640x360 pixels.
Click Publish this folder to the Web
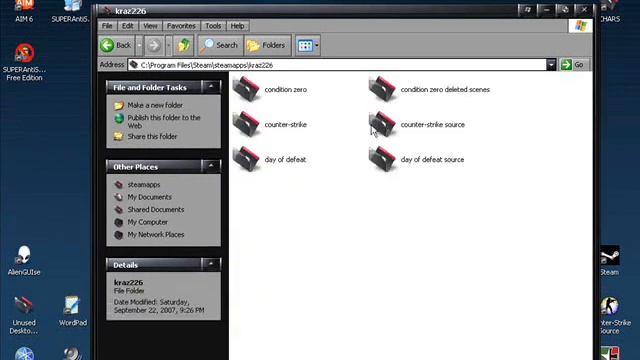164,122
